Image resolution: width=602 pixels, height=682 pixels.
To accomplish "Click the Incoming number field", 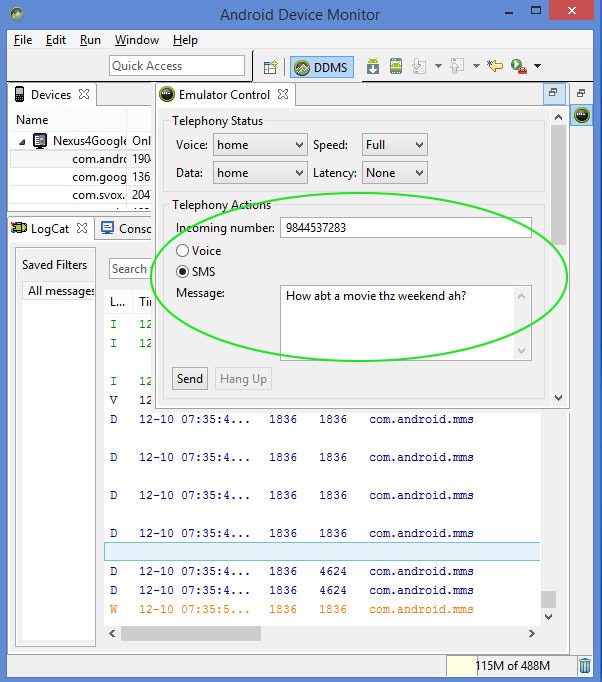I will (x=405, y=227).
